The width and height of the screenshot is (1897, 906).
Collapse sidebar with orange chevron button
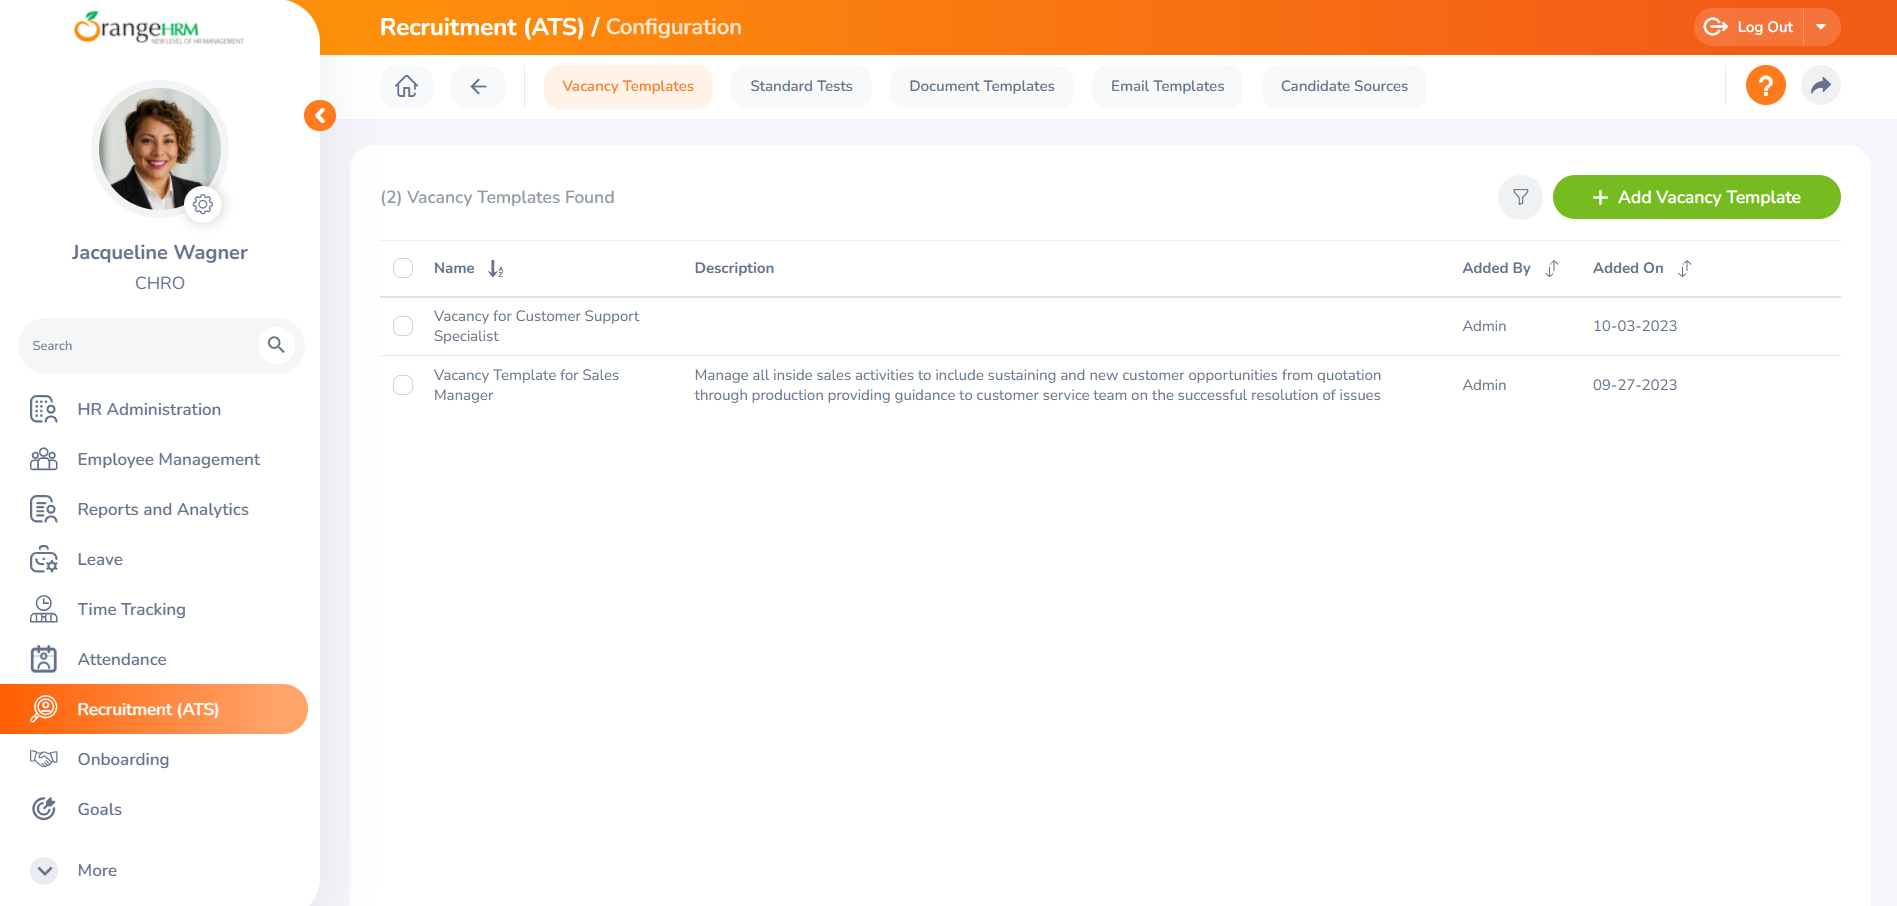[x=320, y=115]
